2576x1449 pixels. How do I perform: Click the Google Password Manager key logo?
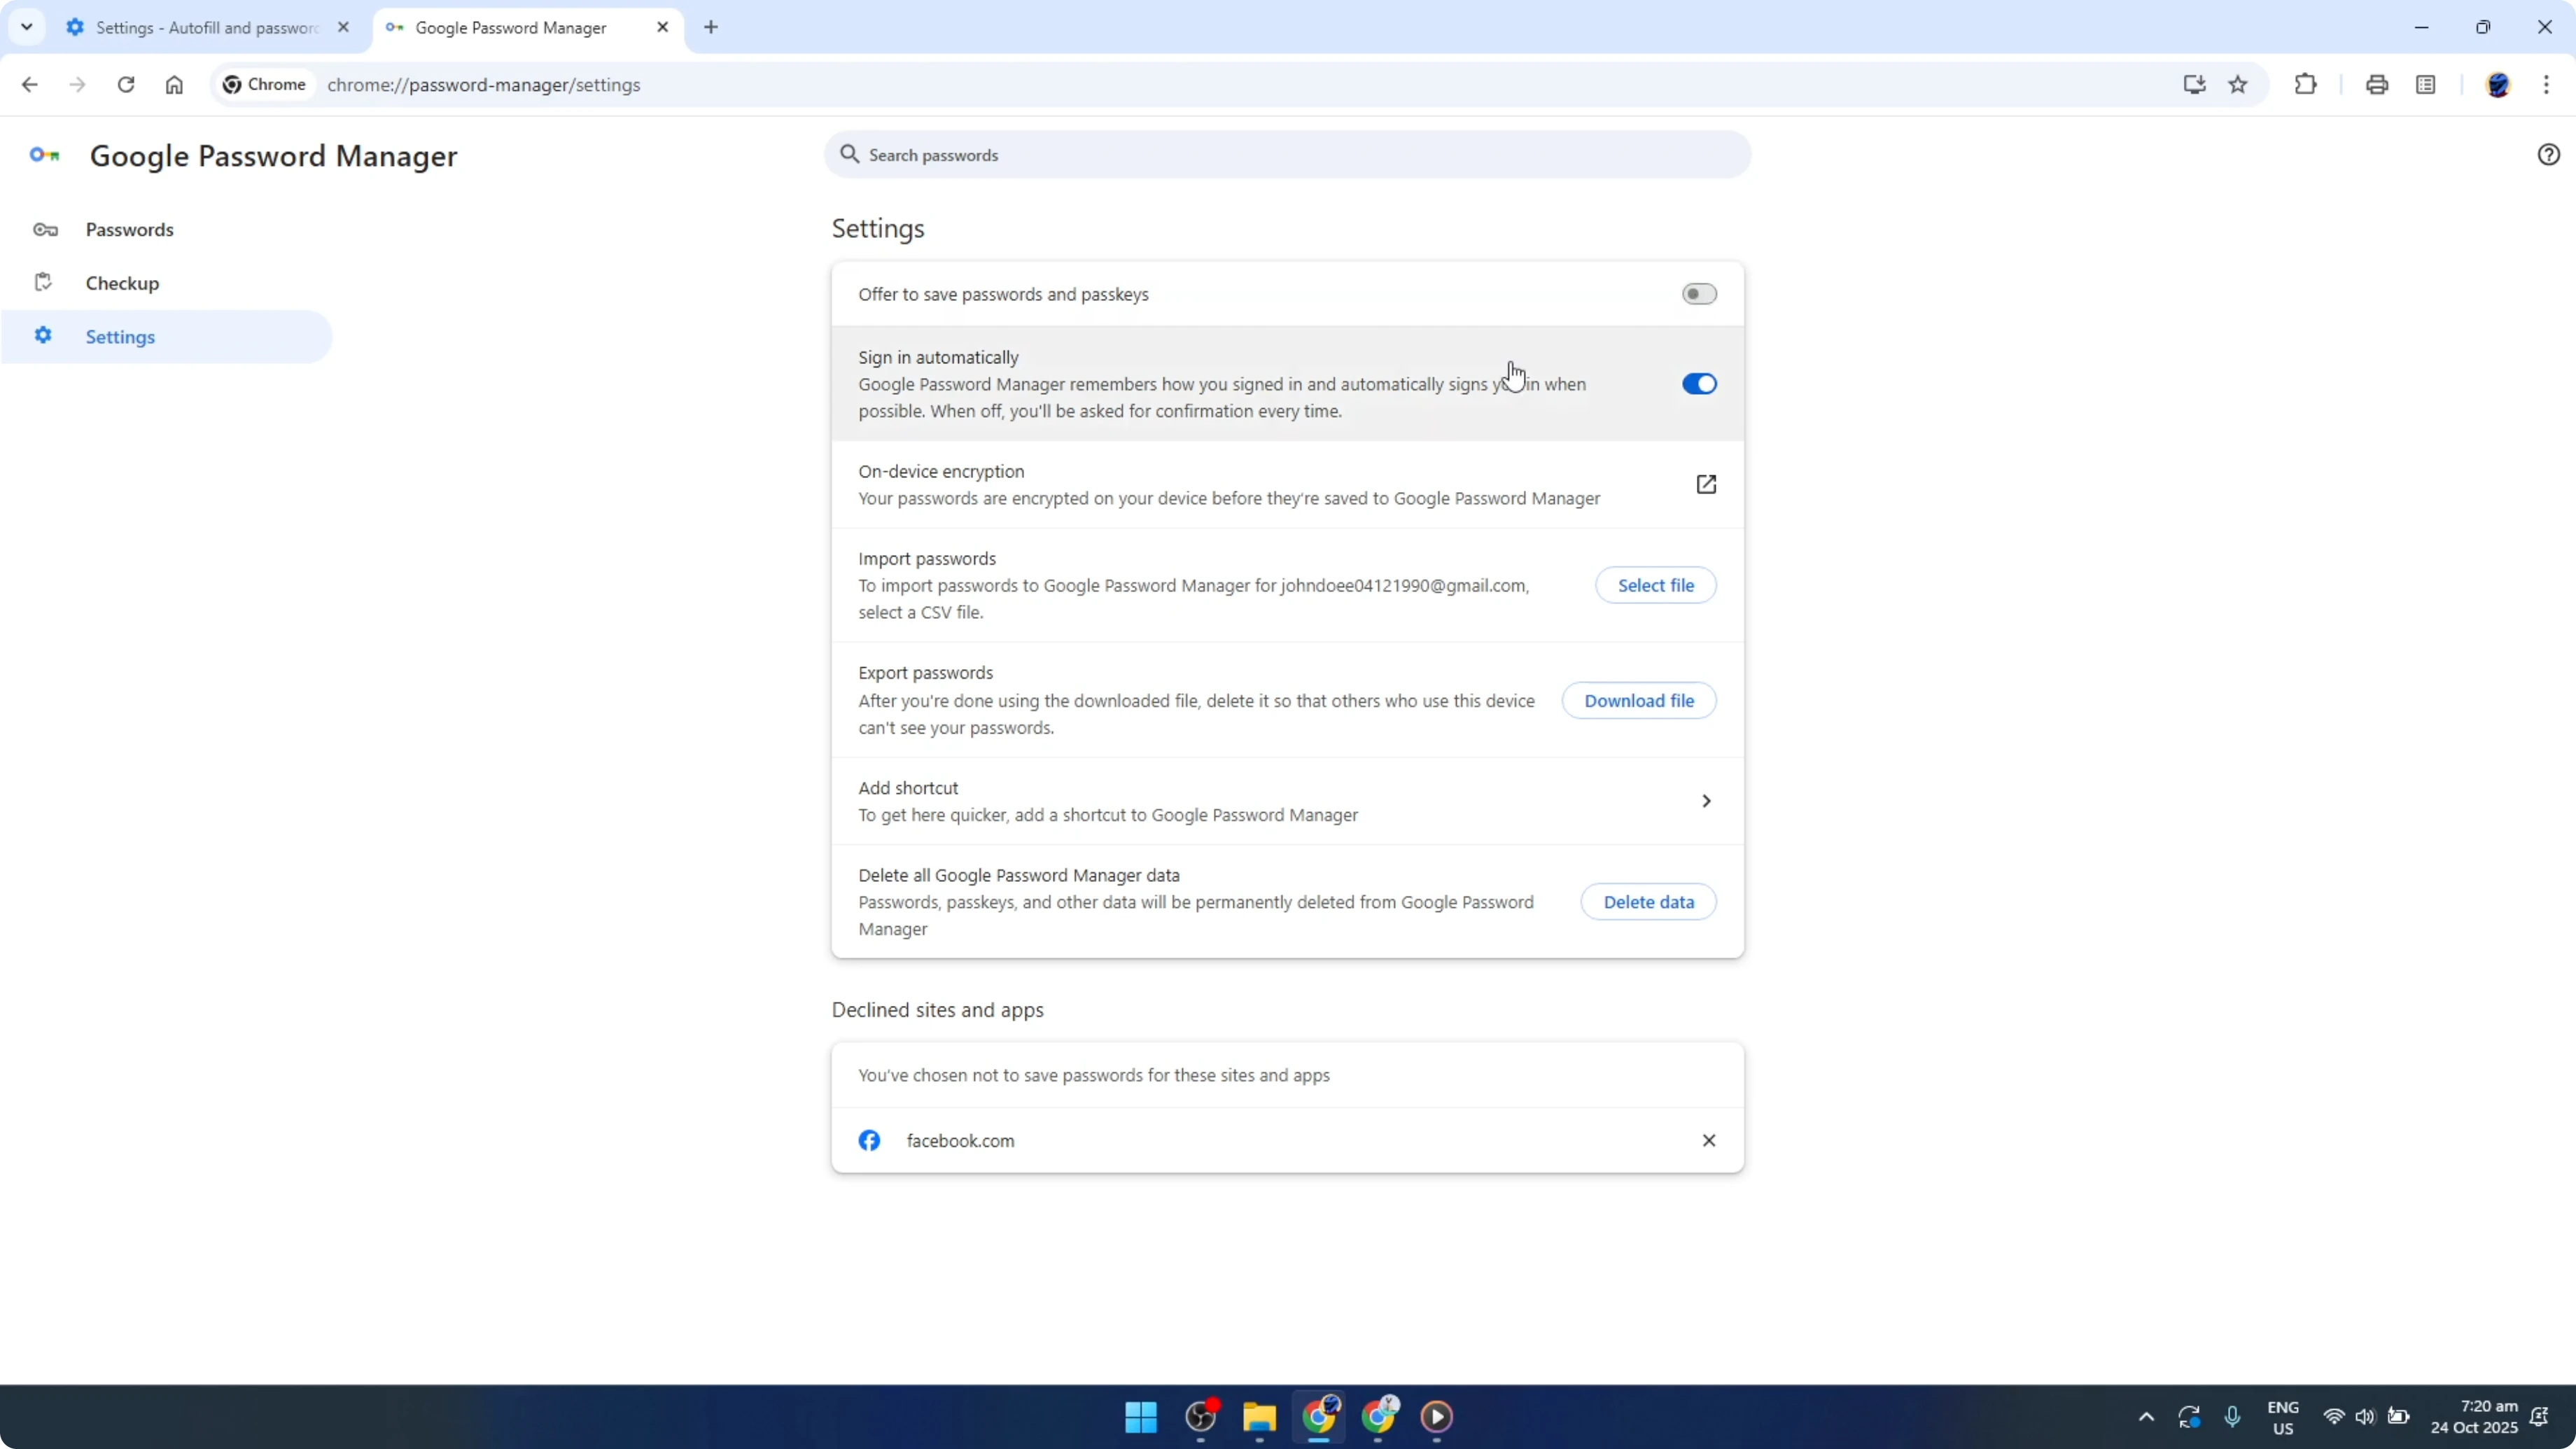click(44, 155)
